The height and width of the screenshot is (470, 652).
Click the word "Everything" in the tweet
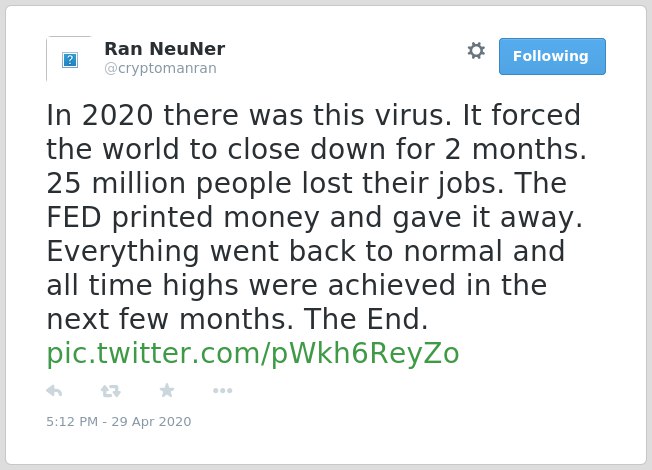click(123, 252)
